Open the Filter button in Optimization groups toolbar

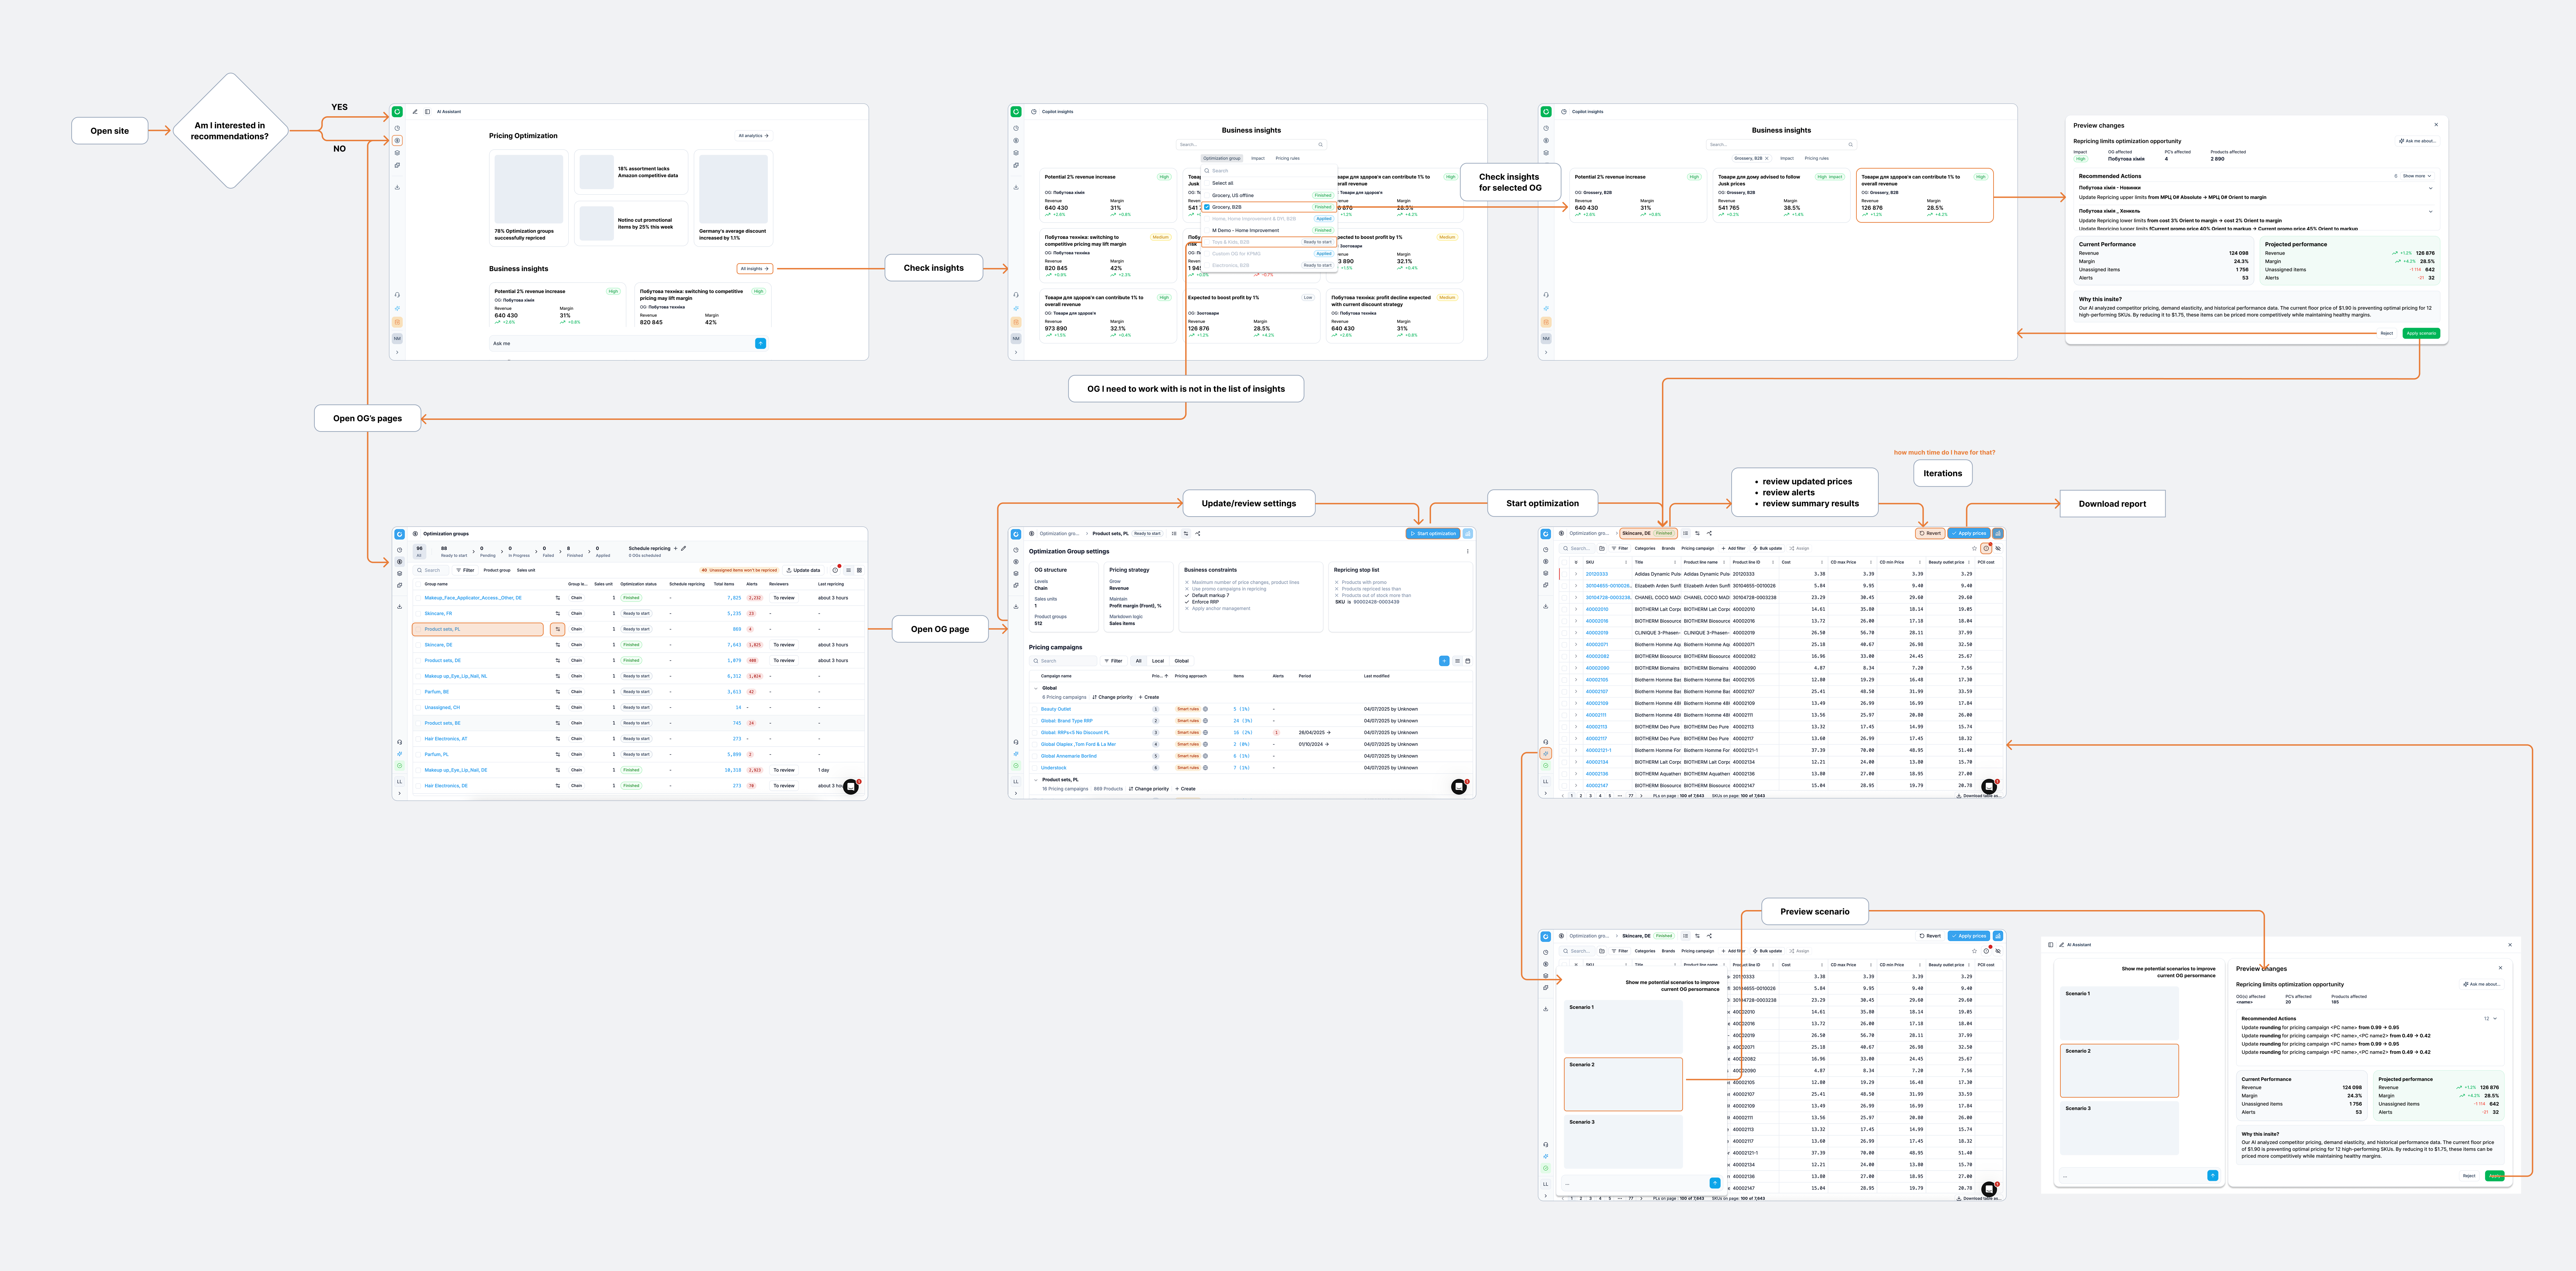tap(465, 570)
